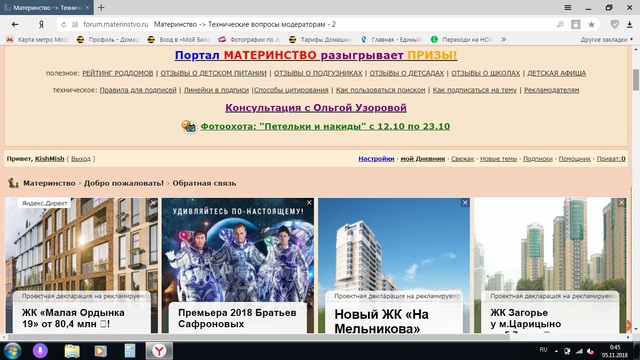This screenshot has width=640, height=360.
Task: Expand hidden bookmarks with the » chevron
Action: click(x=504, y=40)
